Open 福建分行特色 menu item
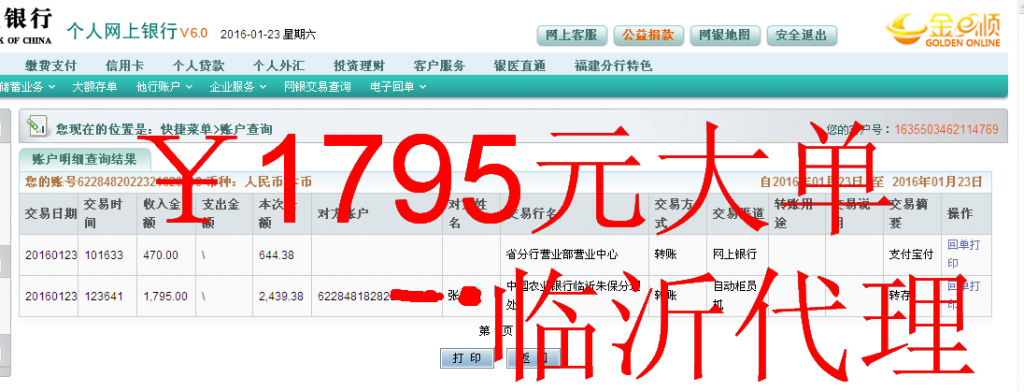This screenshot has width=1024, height=392. (613, 65)
